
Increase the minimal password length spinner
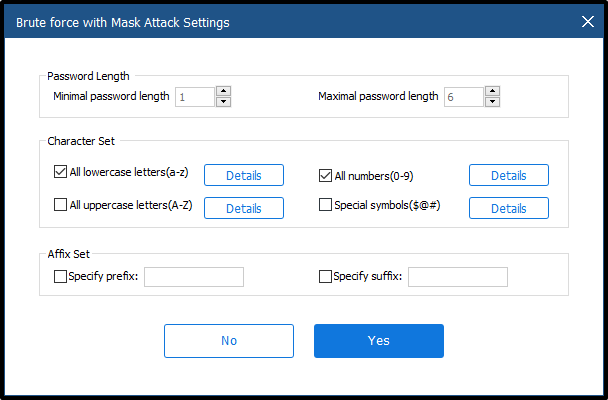point(223,92)
